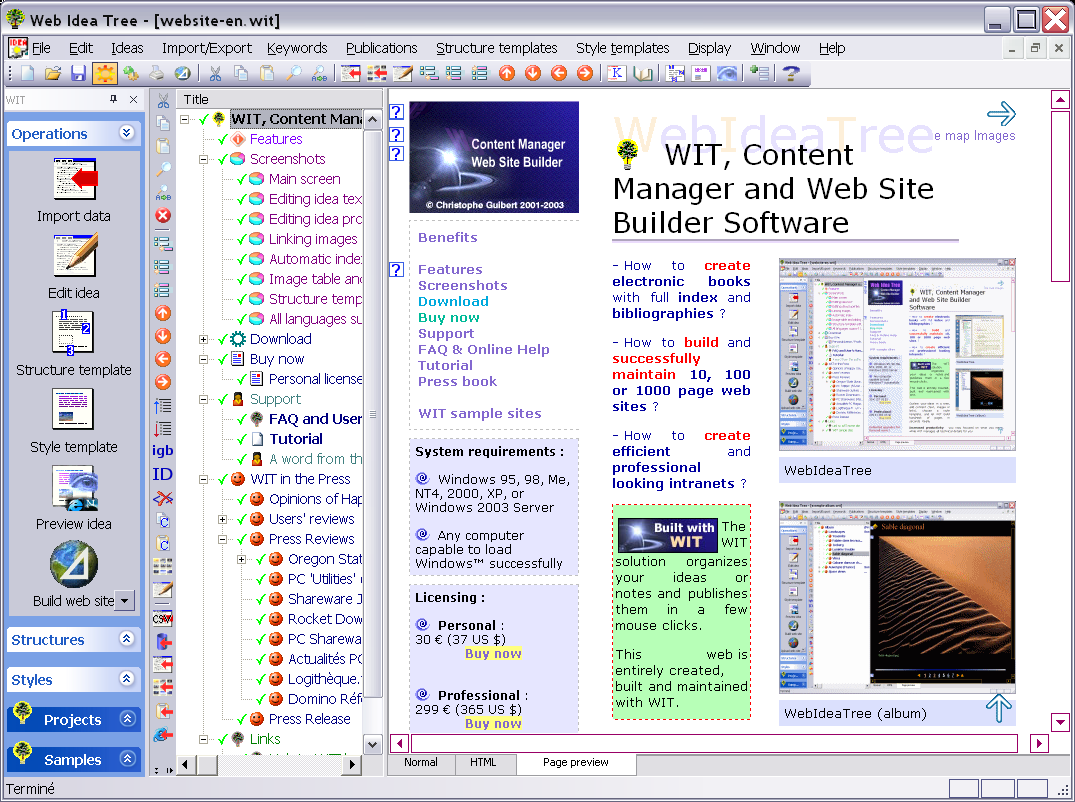Open the Build web site dropdown arrow
The width and height of the screenshot is (1075, 802).
pos(125,600)
